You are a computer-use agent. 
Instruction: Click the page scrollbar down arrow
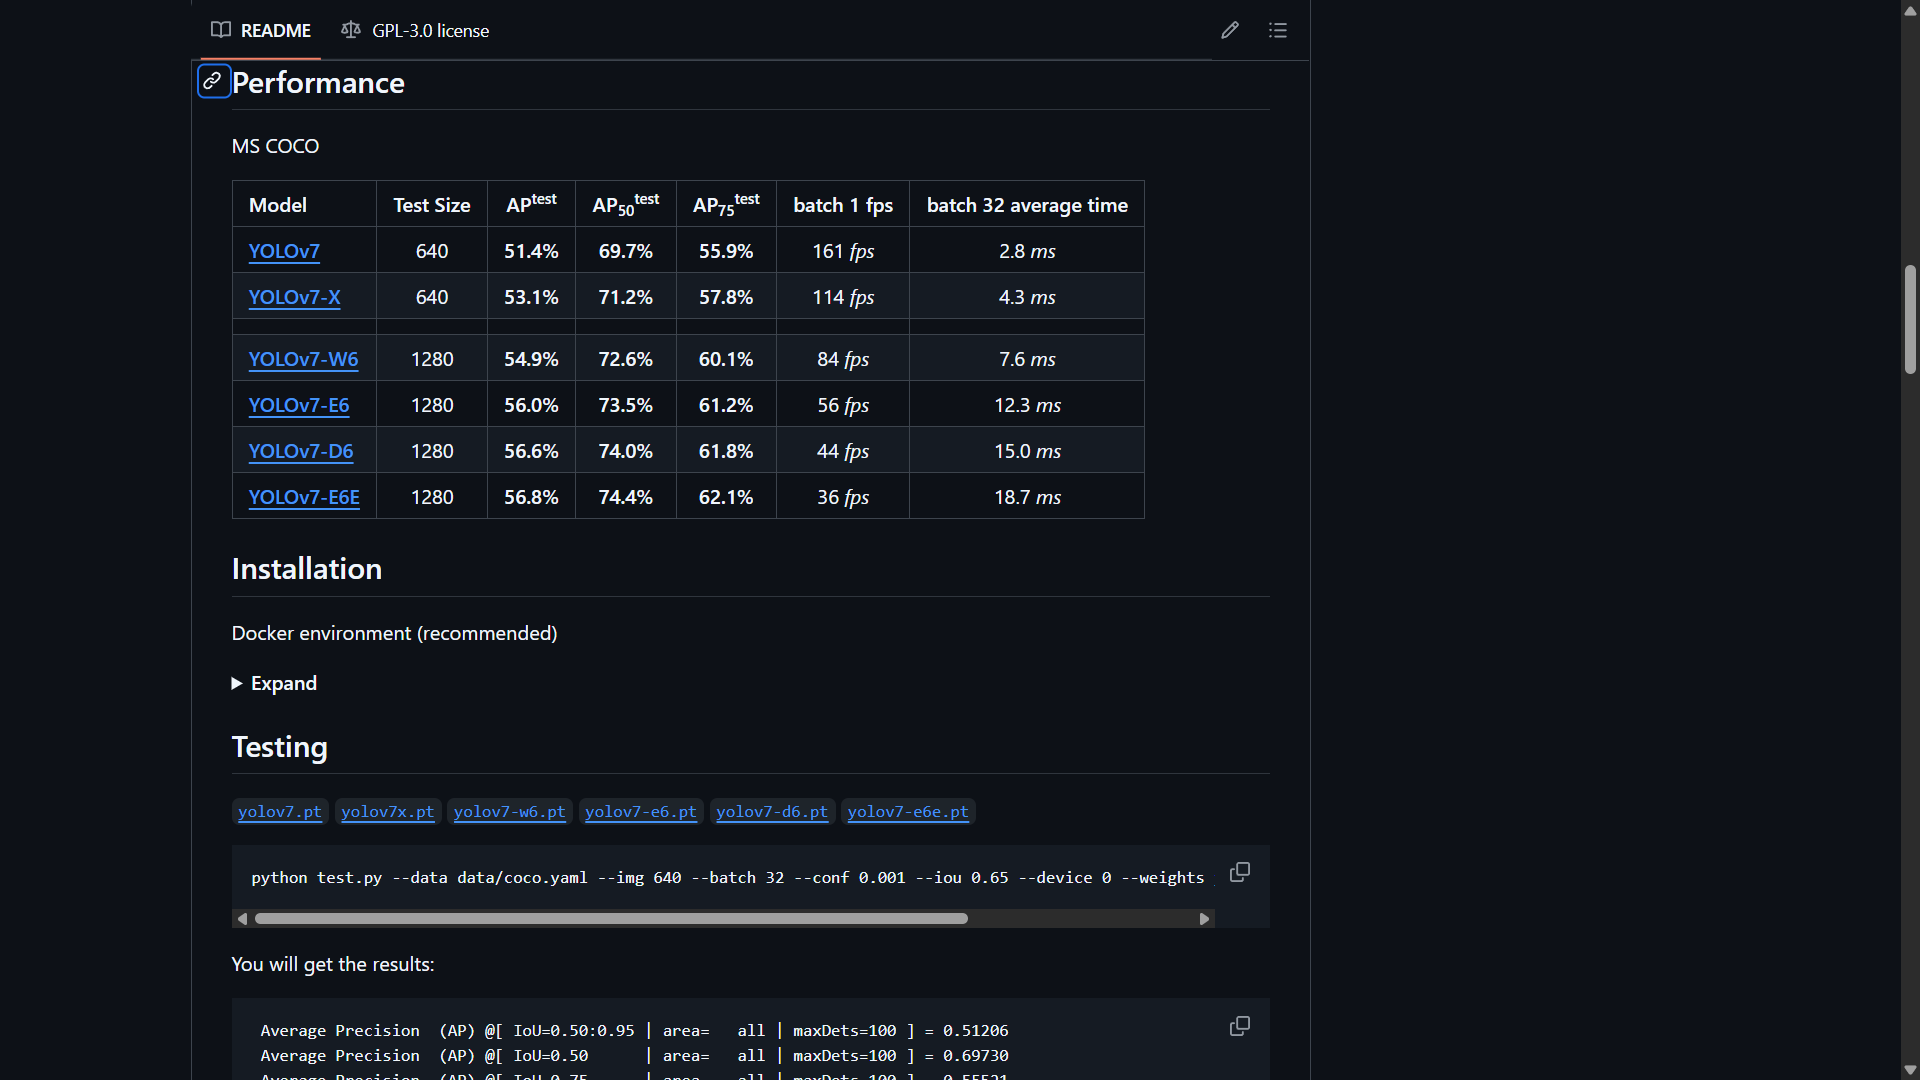(x=1910, y=1070)
